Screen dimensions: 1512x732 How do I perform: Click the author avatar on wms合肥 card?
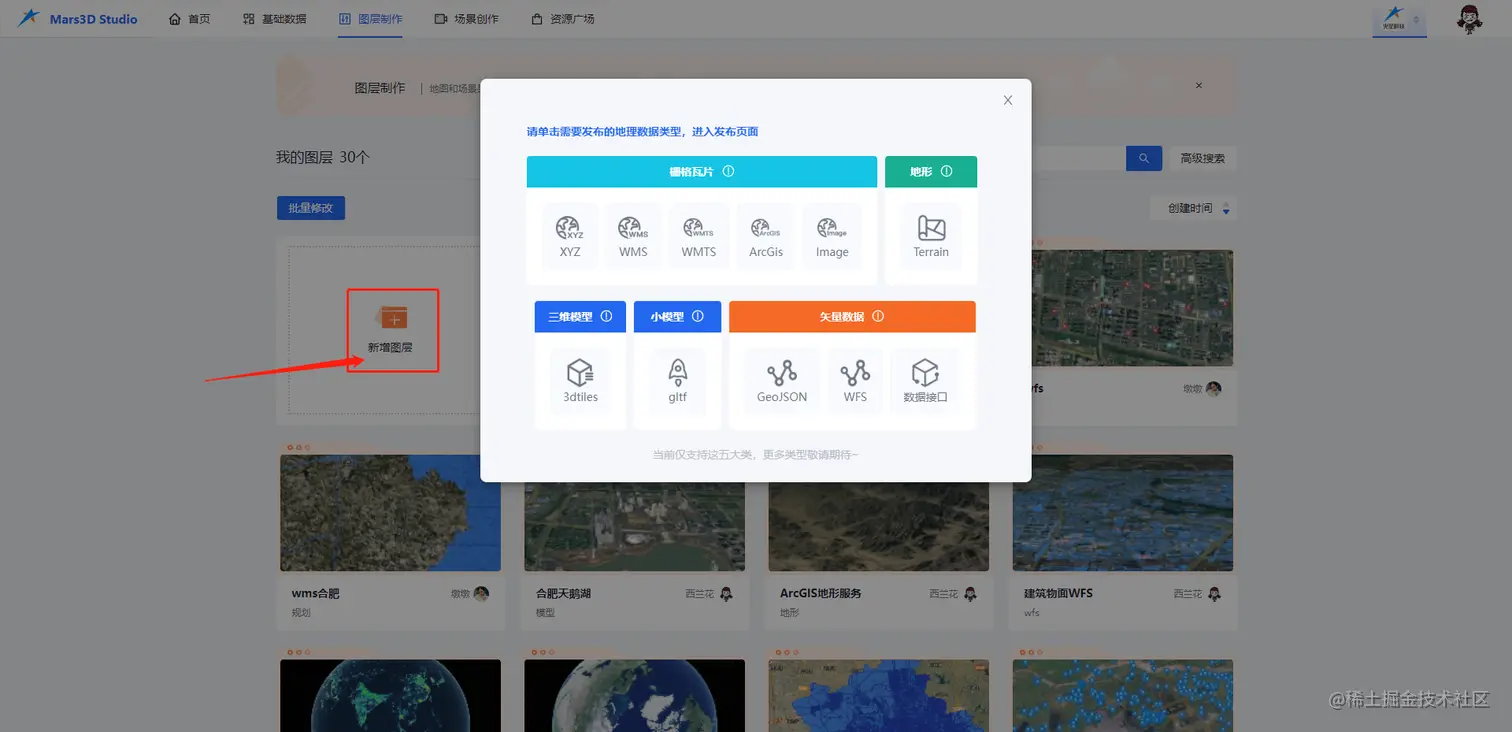click(481, 594)
